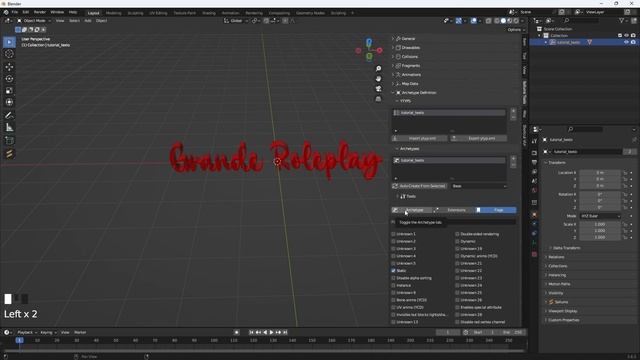Screen dimensions: 640x360
Task: Activate the Select Box tool
Action: click(9, 42)
